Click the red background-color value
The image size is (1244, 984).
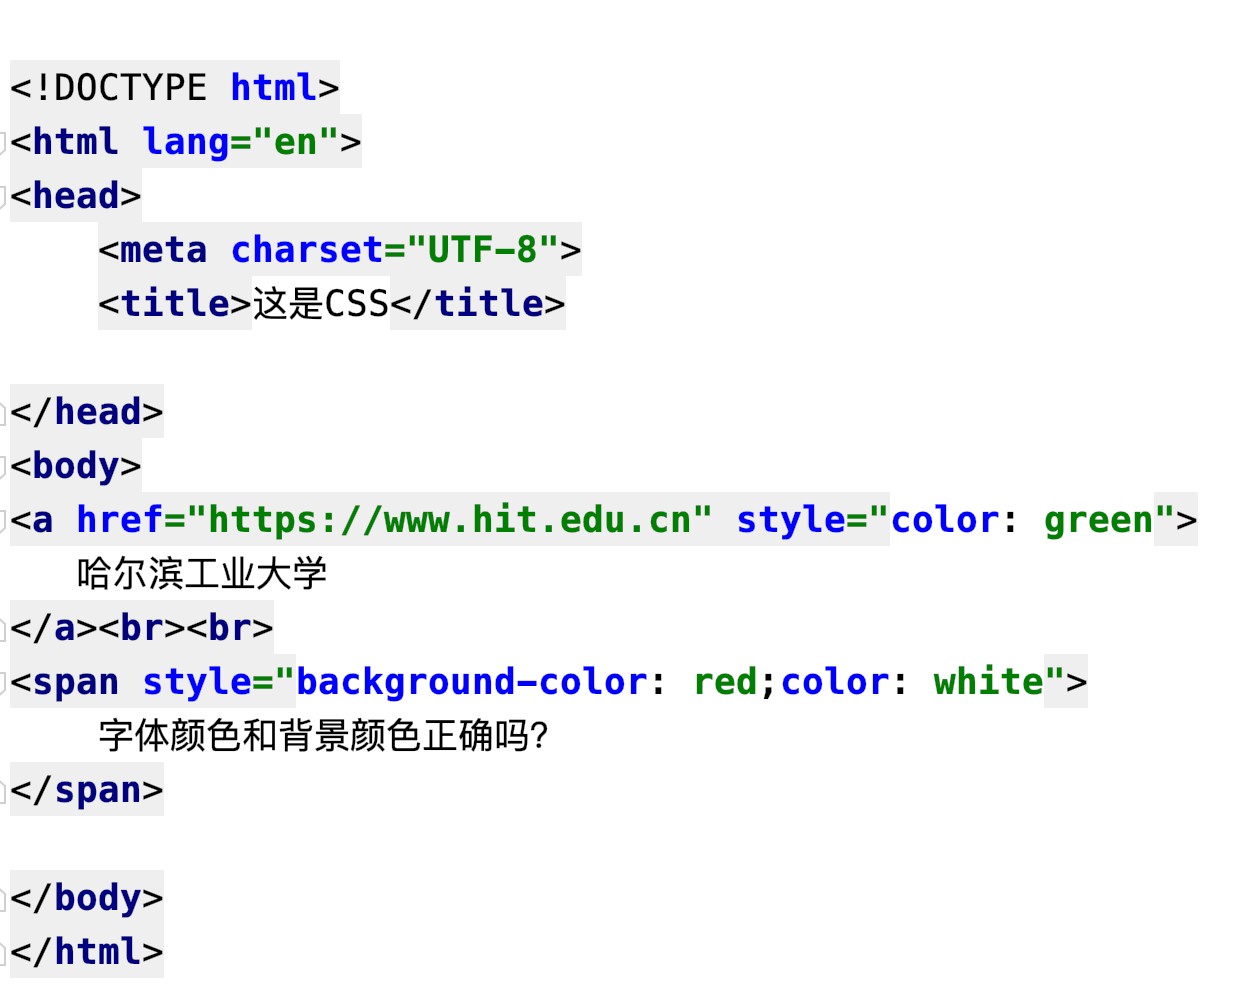pyautogui.click(x=725, y=682)
